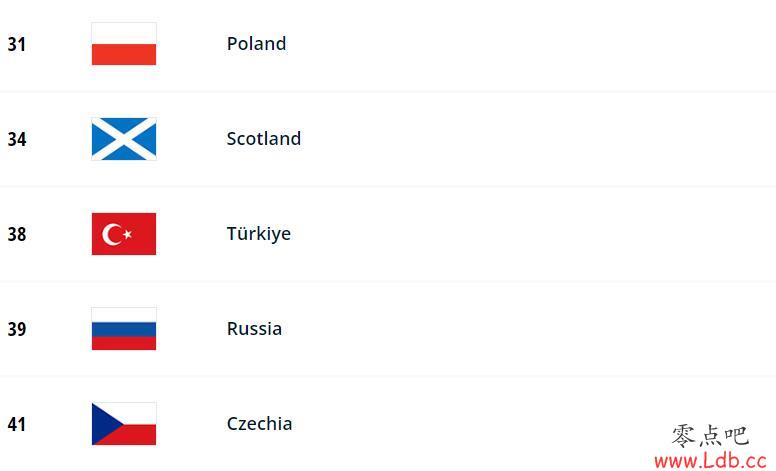Click the empty area of the Russia row

(x=530, y=329)
